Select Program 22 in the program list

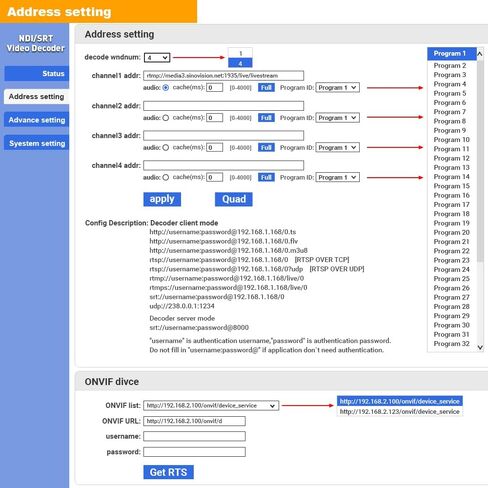(x=452, y=251)
